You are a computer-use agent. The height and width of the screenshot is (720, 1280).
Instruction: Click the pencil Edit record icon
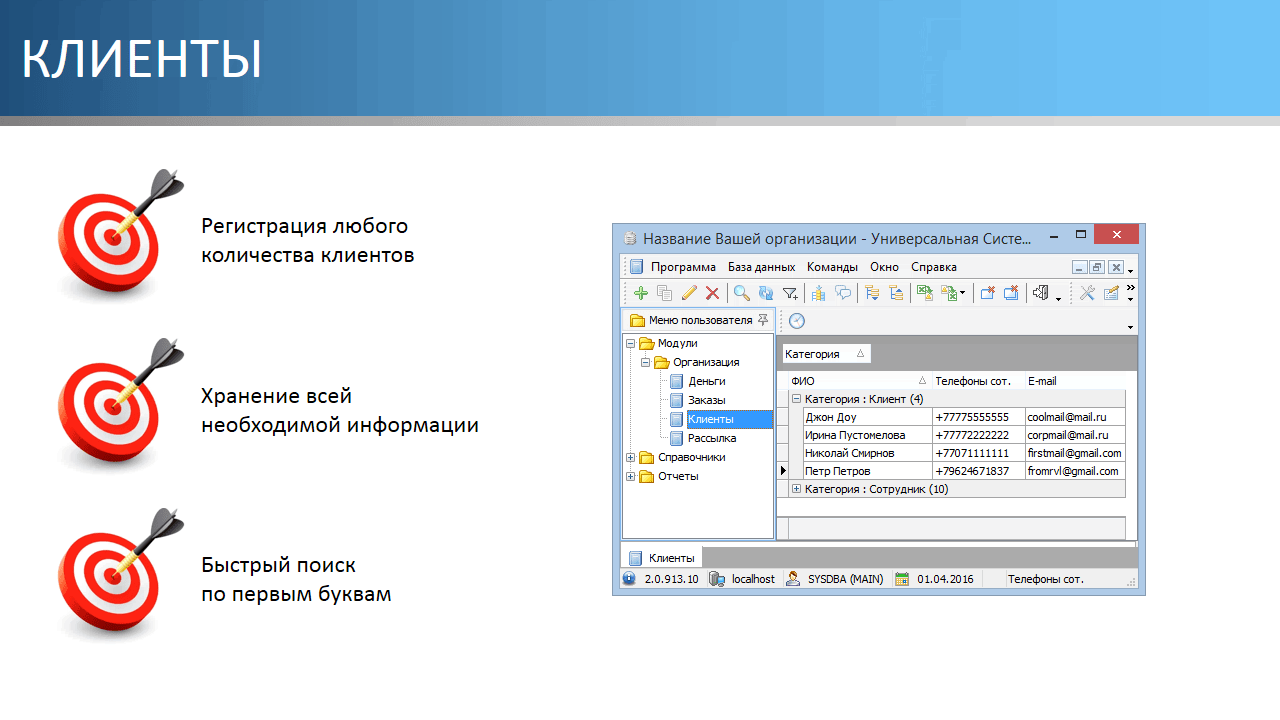point(688,293)
